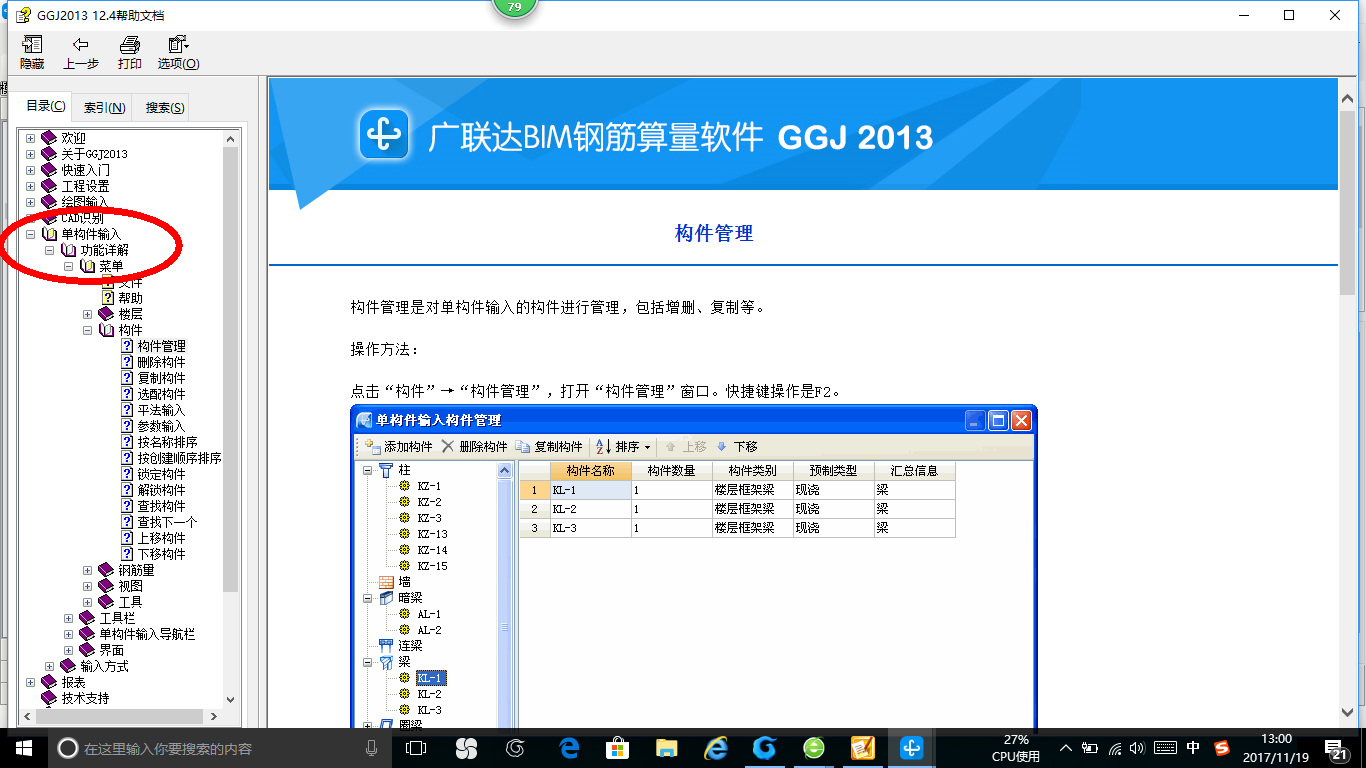
Task: Open the Microsoft Store taskbar icon
Action: coord(618,748)
